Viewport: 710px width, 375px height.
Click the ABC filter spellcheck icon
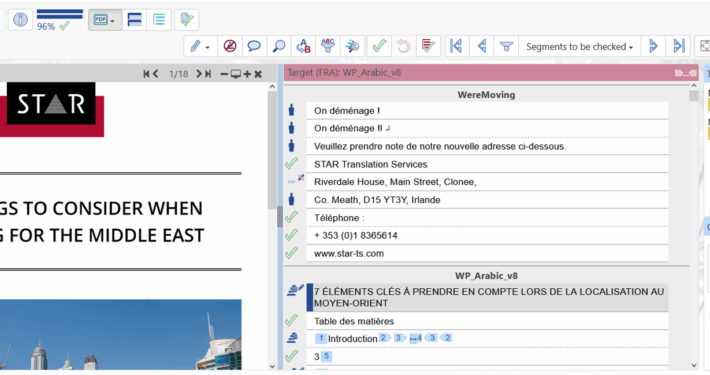pyautogui.click(x=328, y=46)
